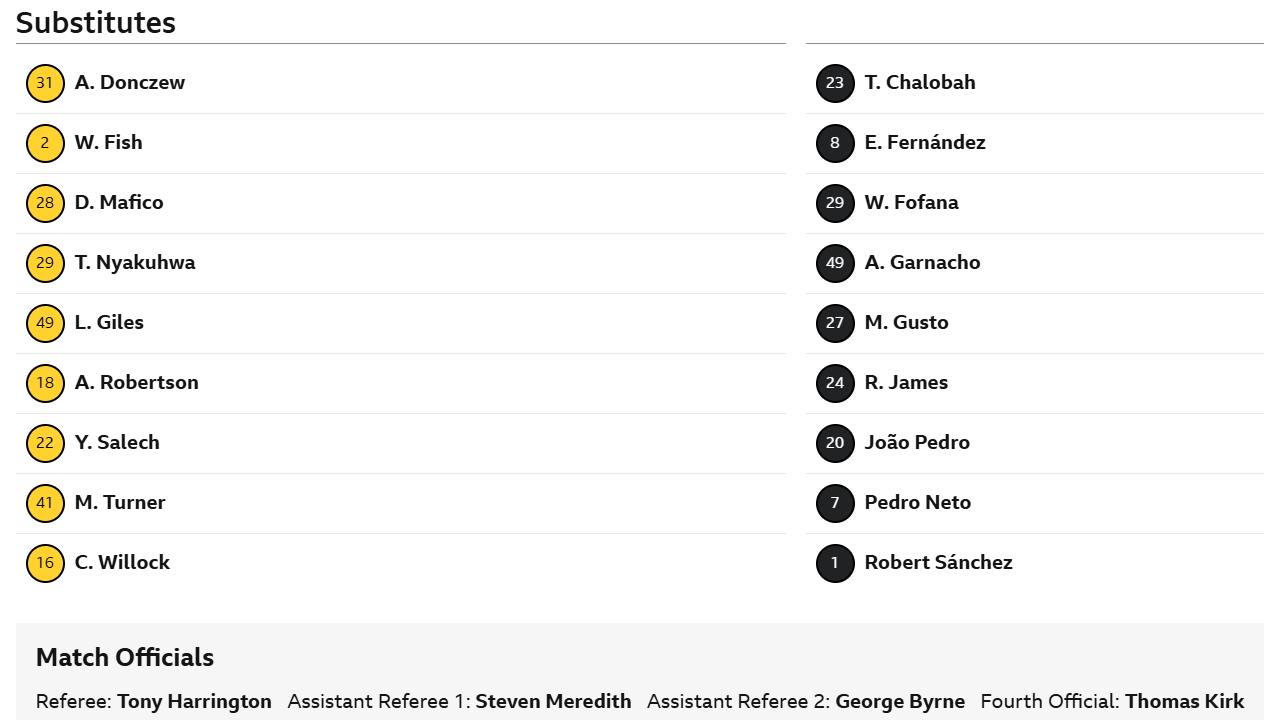This screenshot has width=1264, height=720.
Task: Select the yellow 16 badge for Willock
Action: click(45, 563)
